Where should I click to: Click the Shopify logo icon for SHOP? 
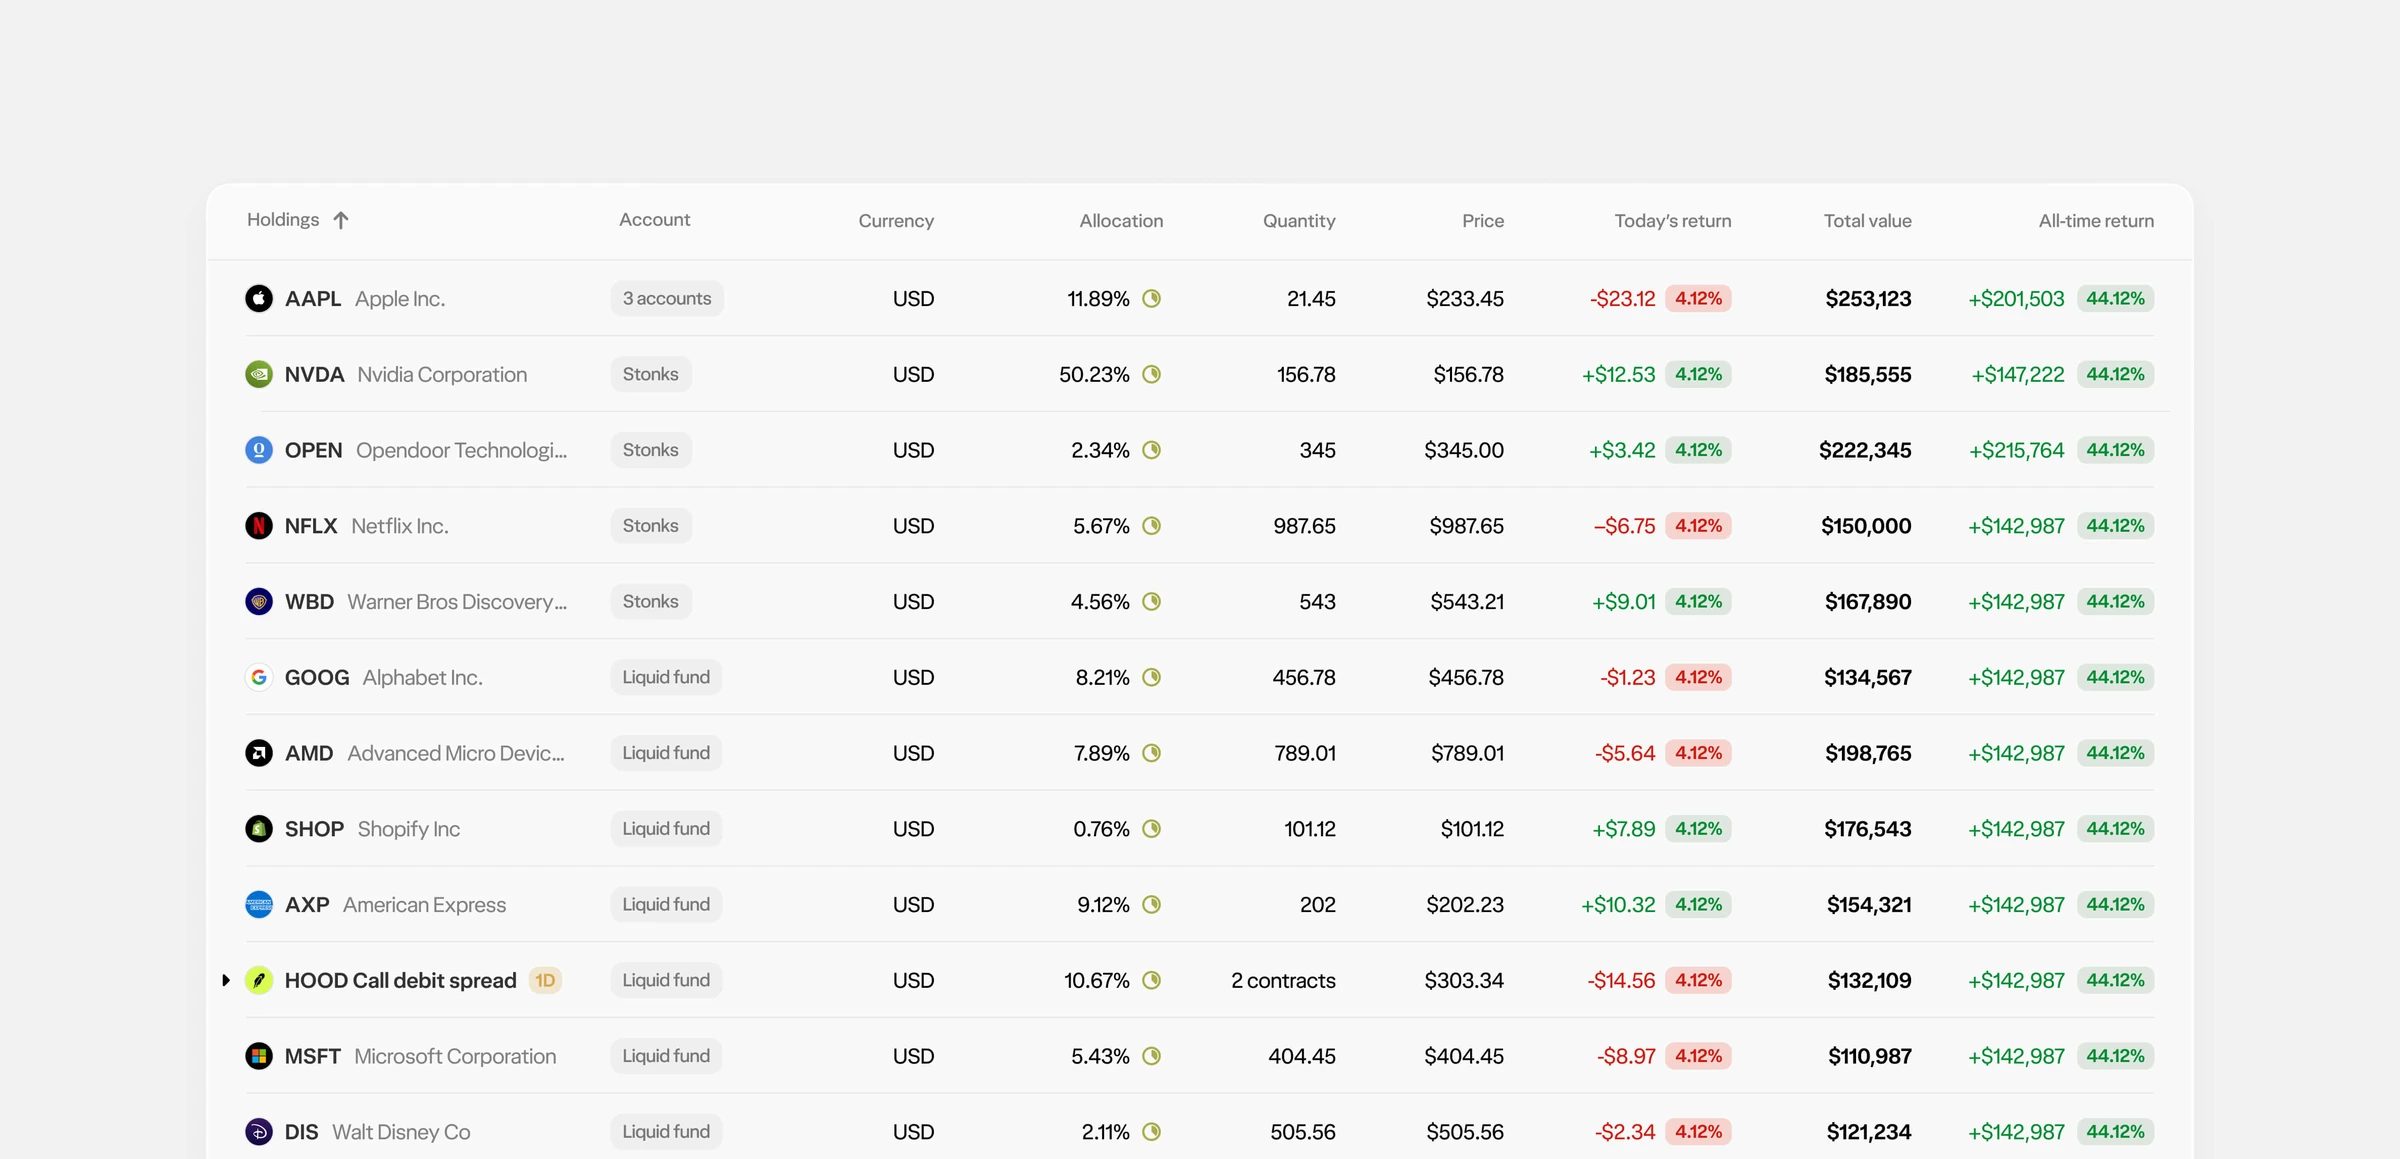259,829
